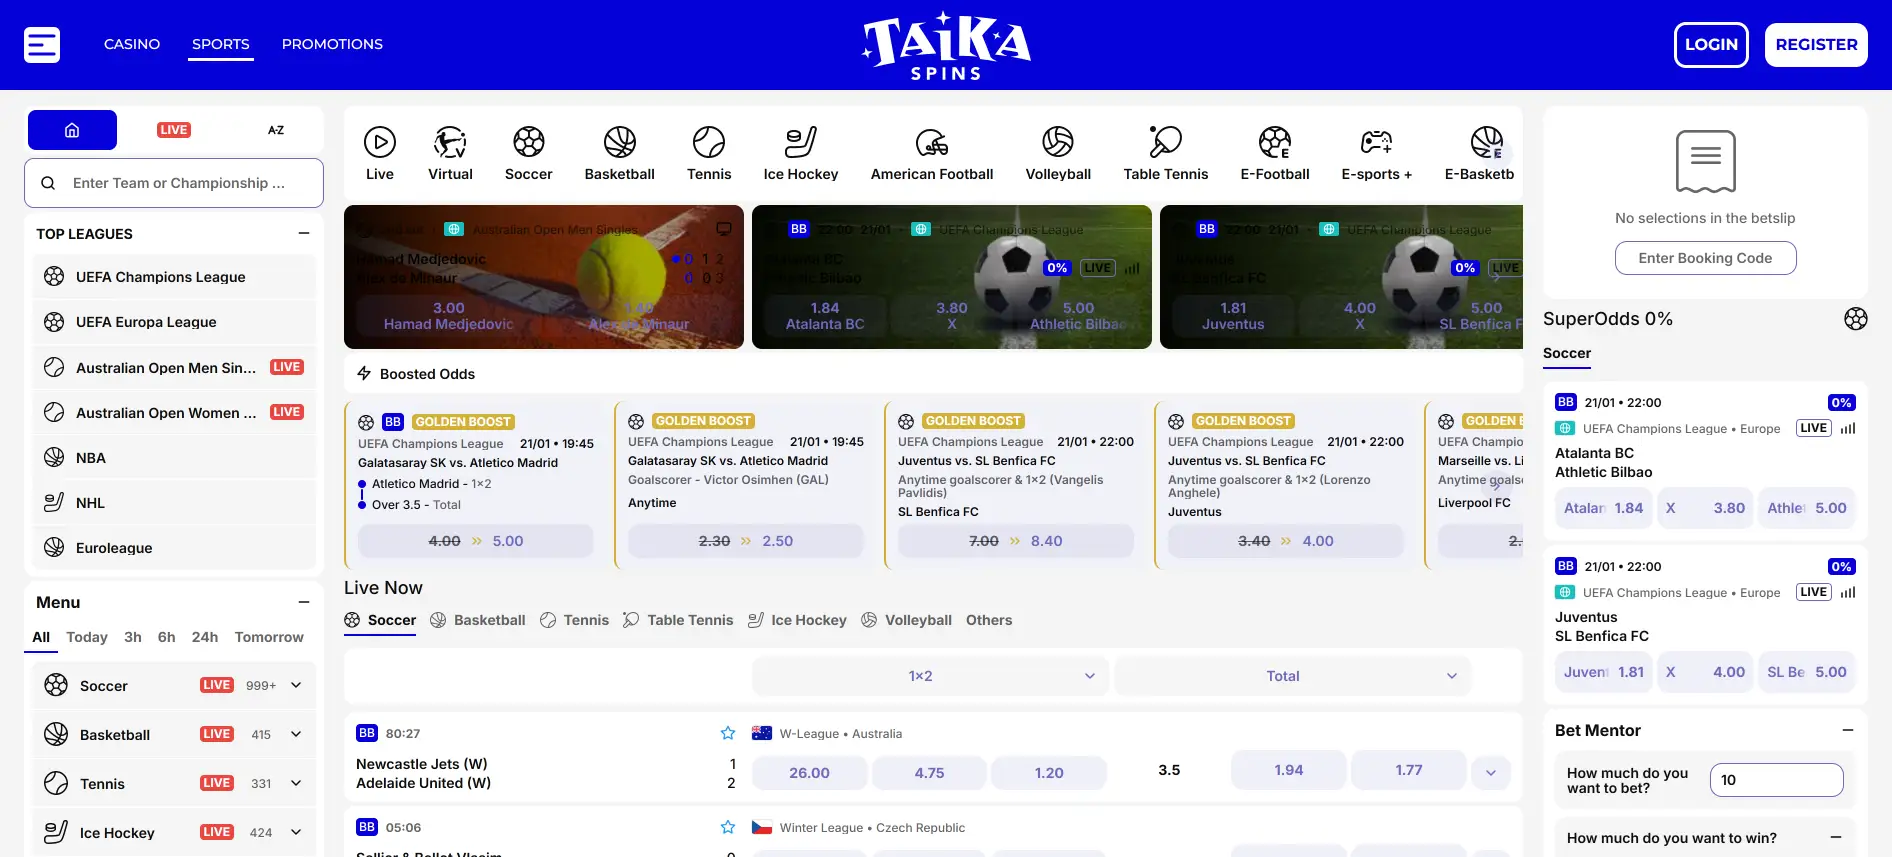The image size is (1892, 857).
Task: Open the Sports menu item
Action: [221, 44]
